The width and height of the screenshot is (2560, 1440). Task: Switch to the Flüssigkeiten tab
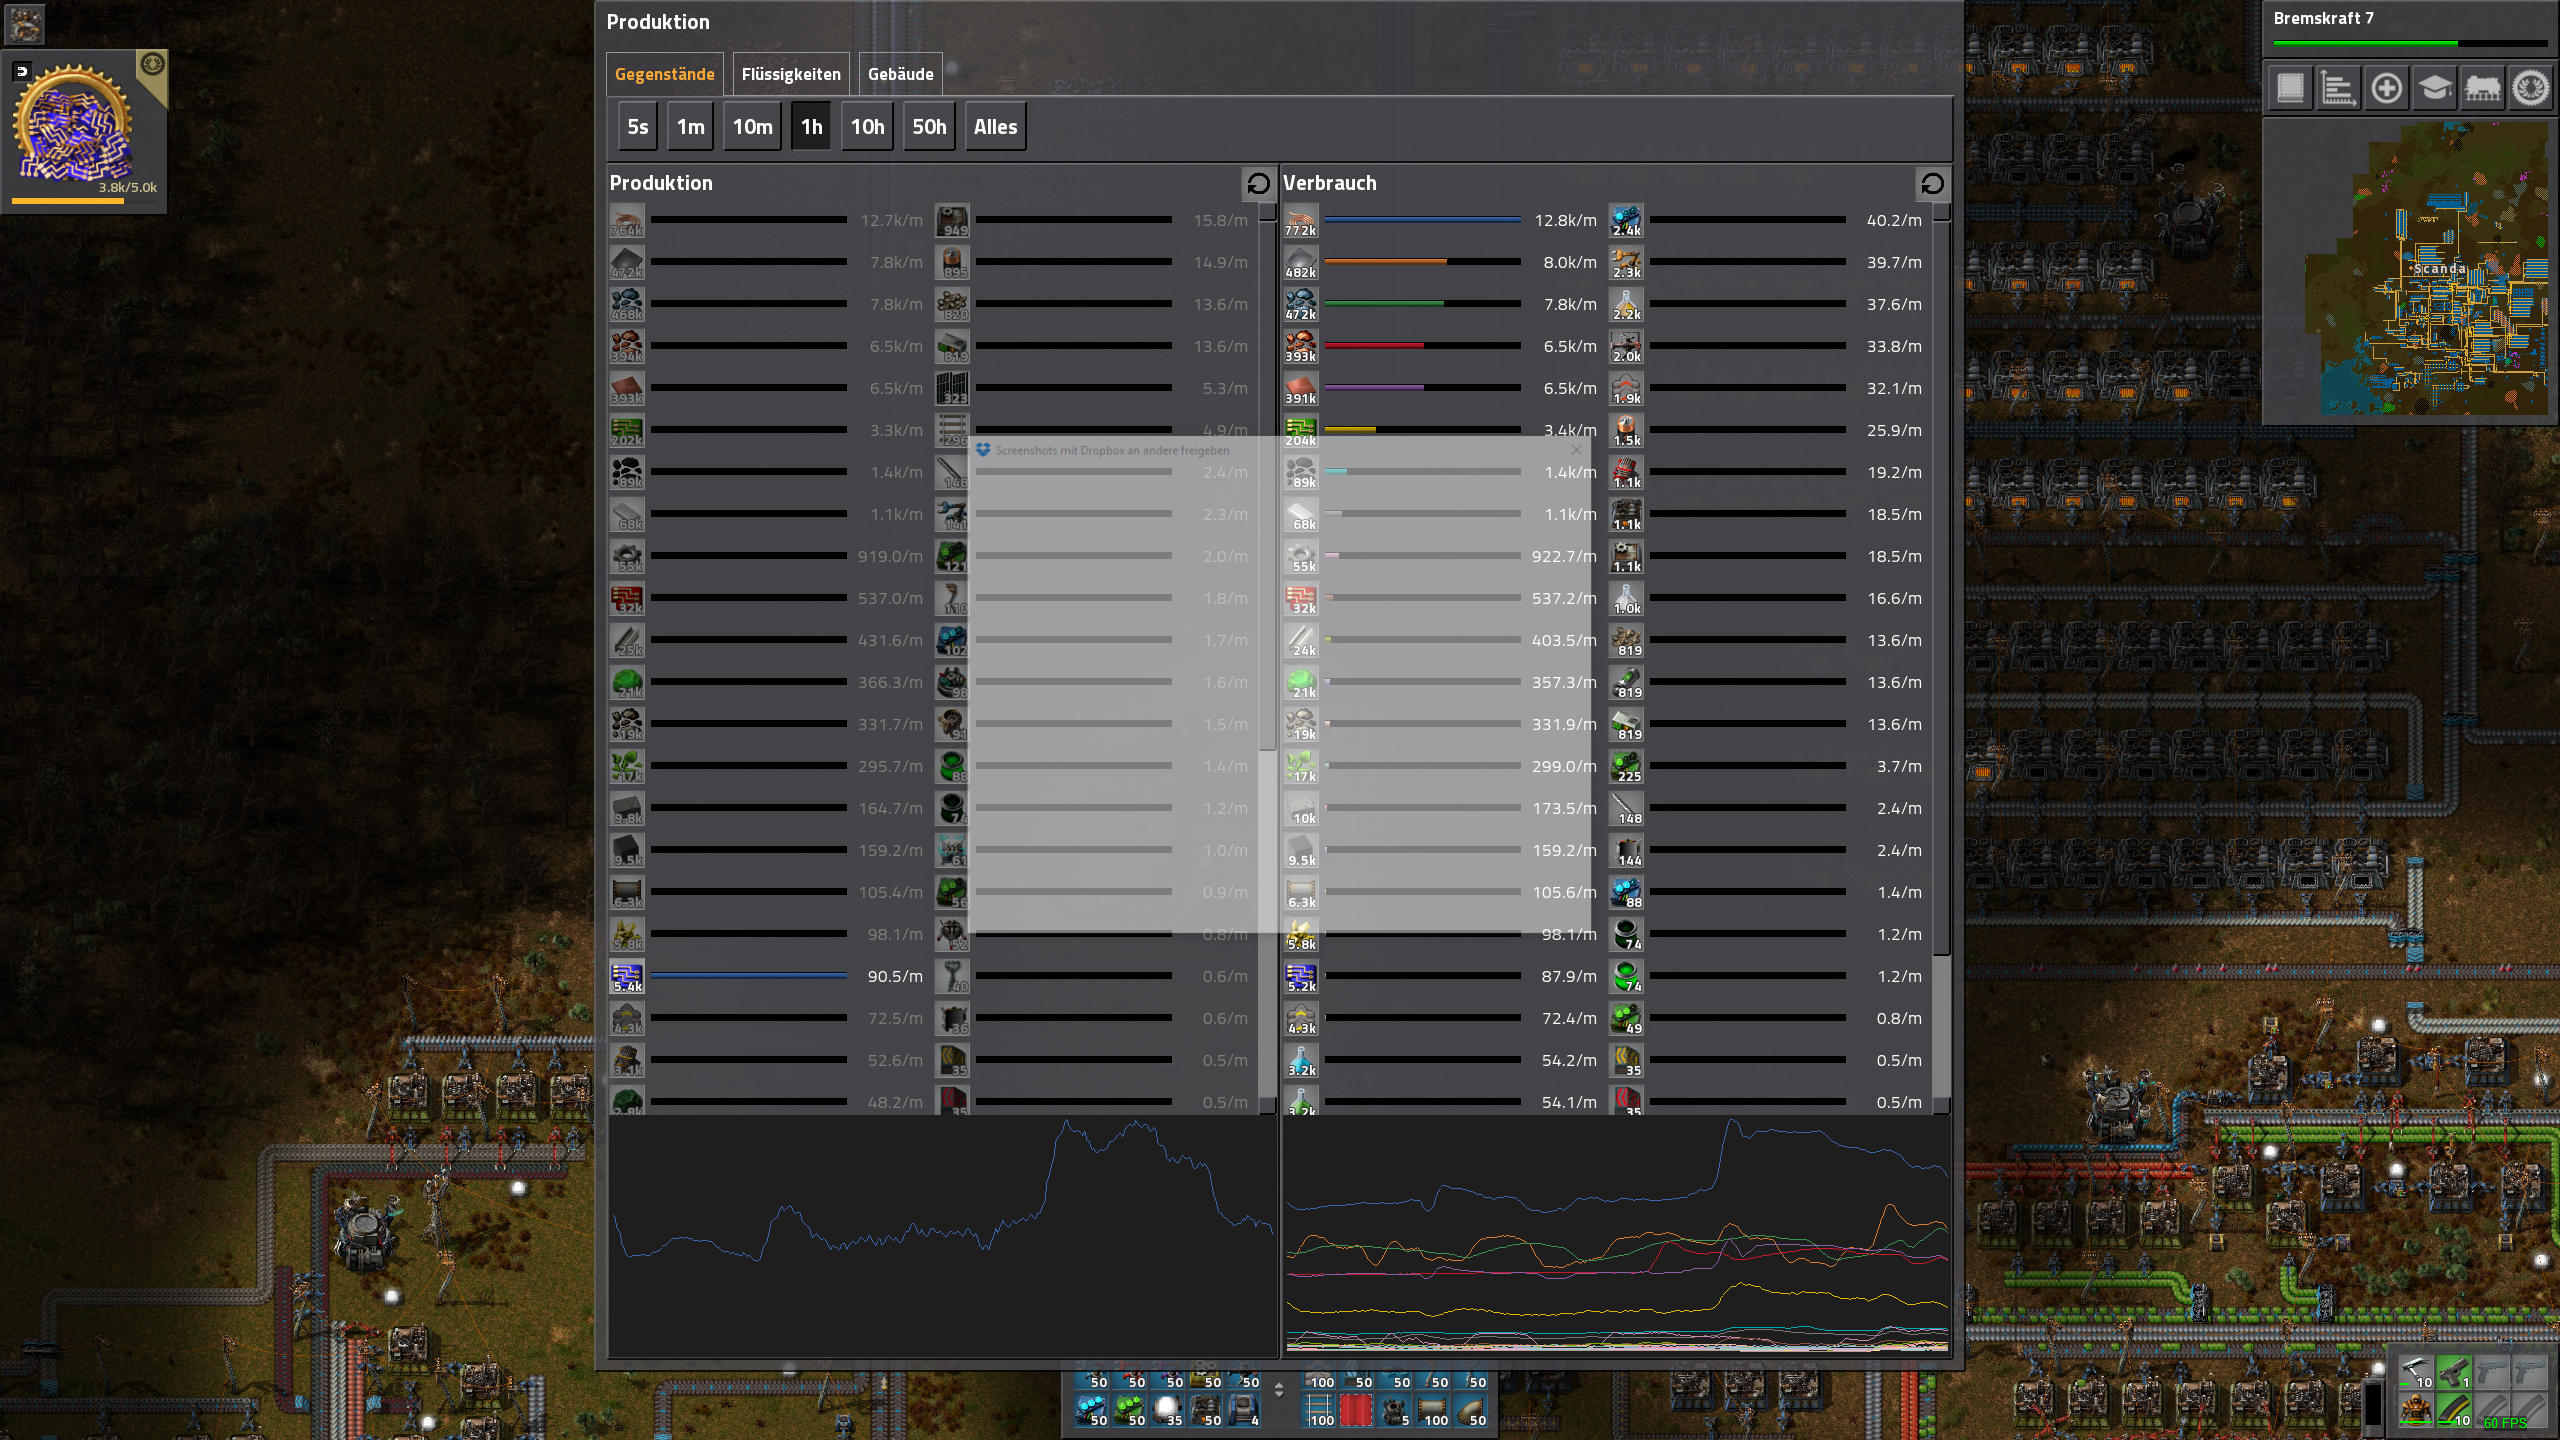click(x=791, y=74)
